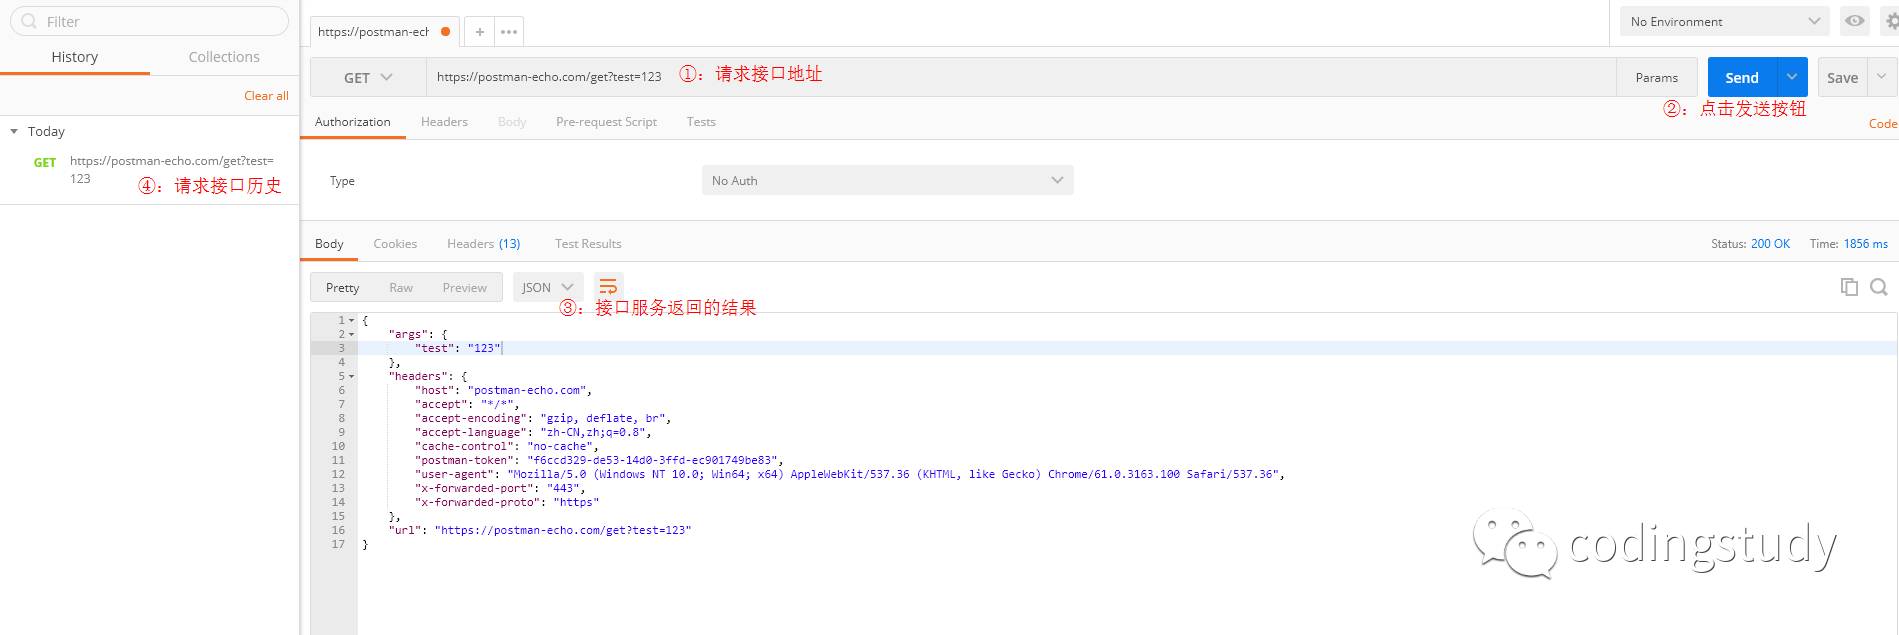Open the JSON format dropdown

547,287
